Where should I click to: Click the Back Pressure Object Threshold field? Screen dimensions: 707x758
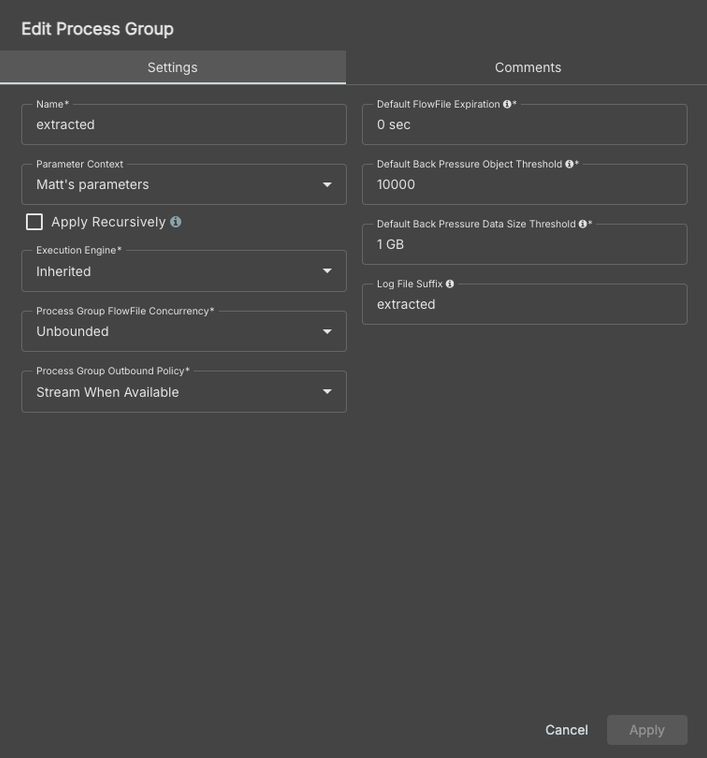click(524, 185)
